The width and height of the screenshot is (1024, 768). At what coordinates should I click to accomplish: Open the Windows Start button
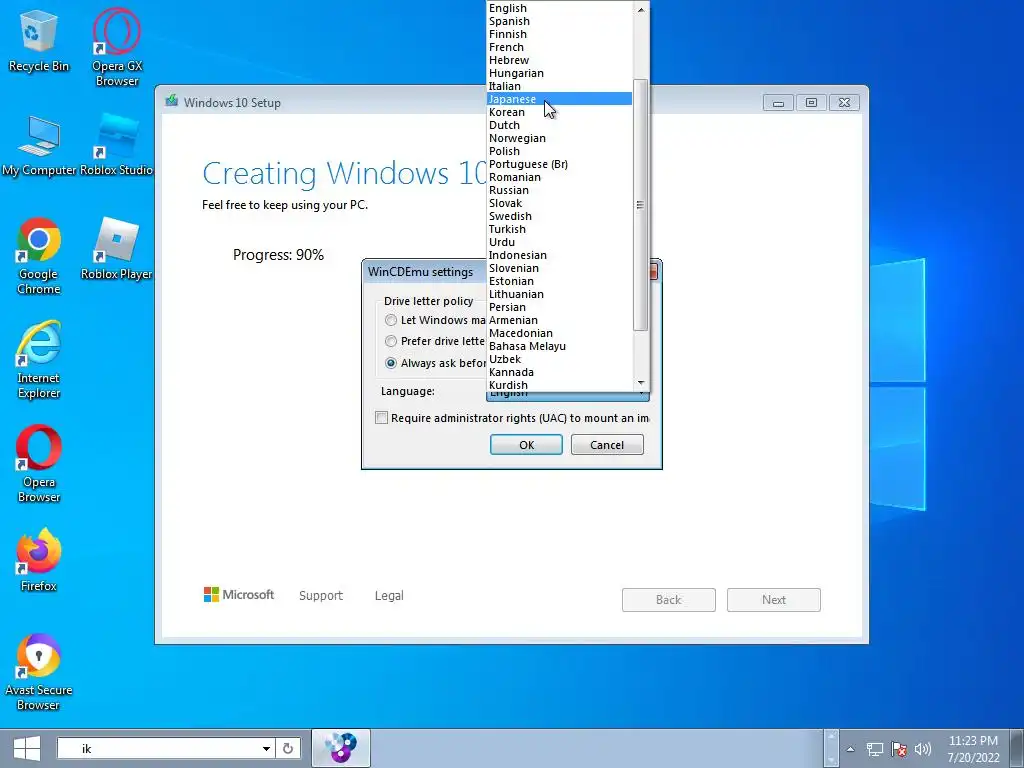tap(27, 748)
